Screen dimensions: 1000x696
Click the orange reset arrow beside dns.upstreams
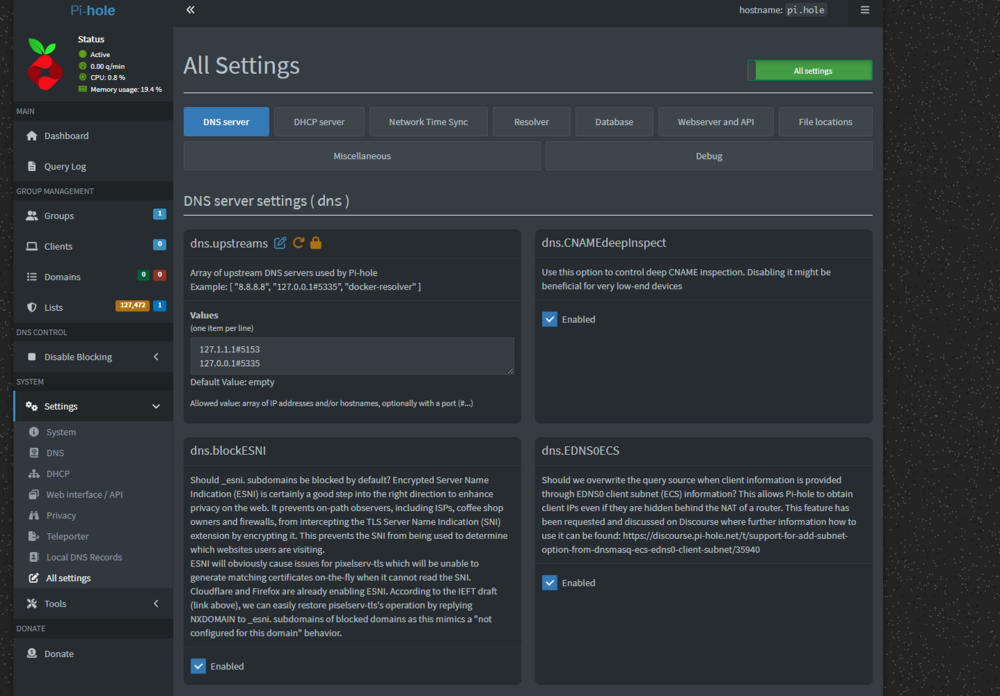click(298, 243)
